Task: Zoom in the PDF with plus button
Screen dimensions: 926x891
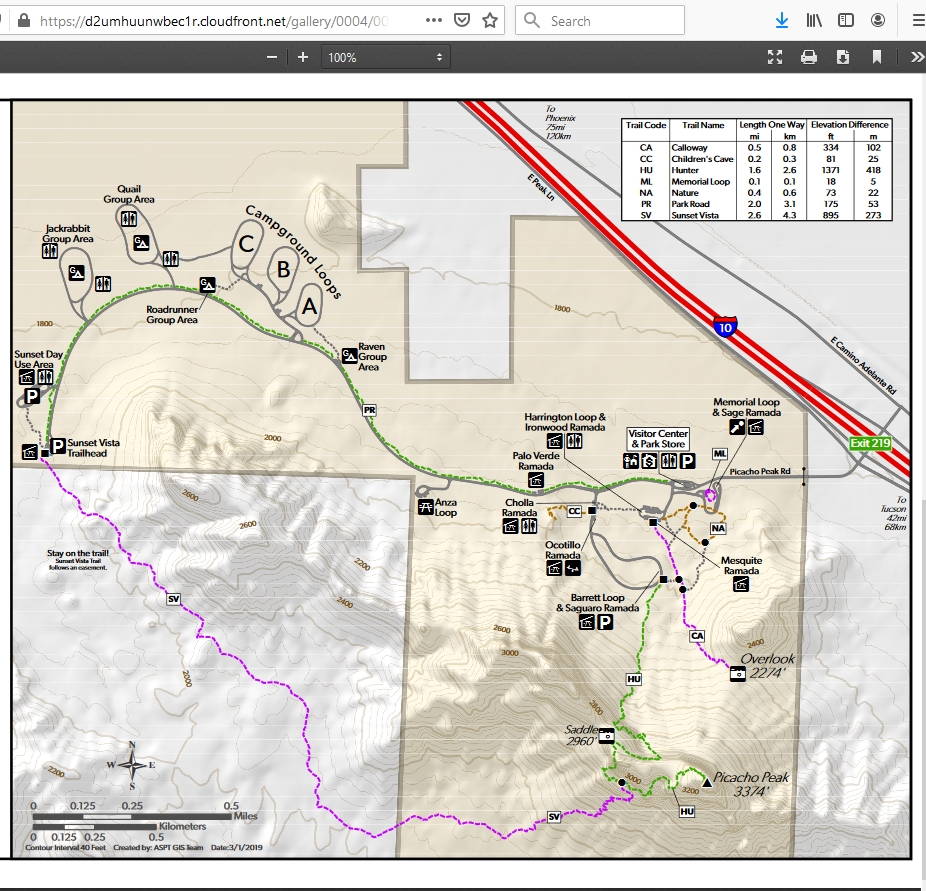Action: point(303,58)
